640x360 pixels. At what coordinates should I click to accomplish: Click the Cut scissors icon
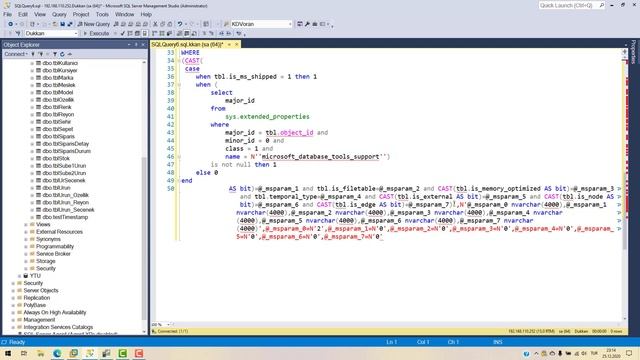(155, 24)
